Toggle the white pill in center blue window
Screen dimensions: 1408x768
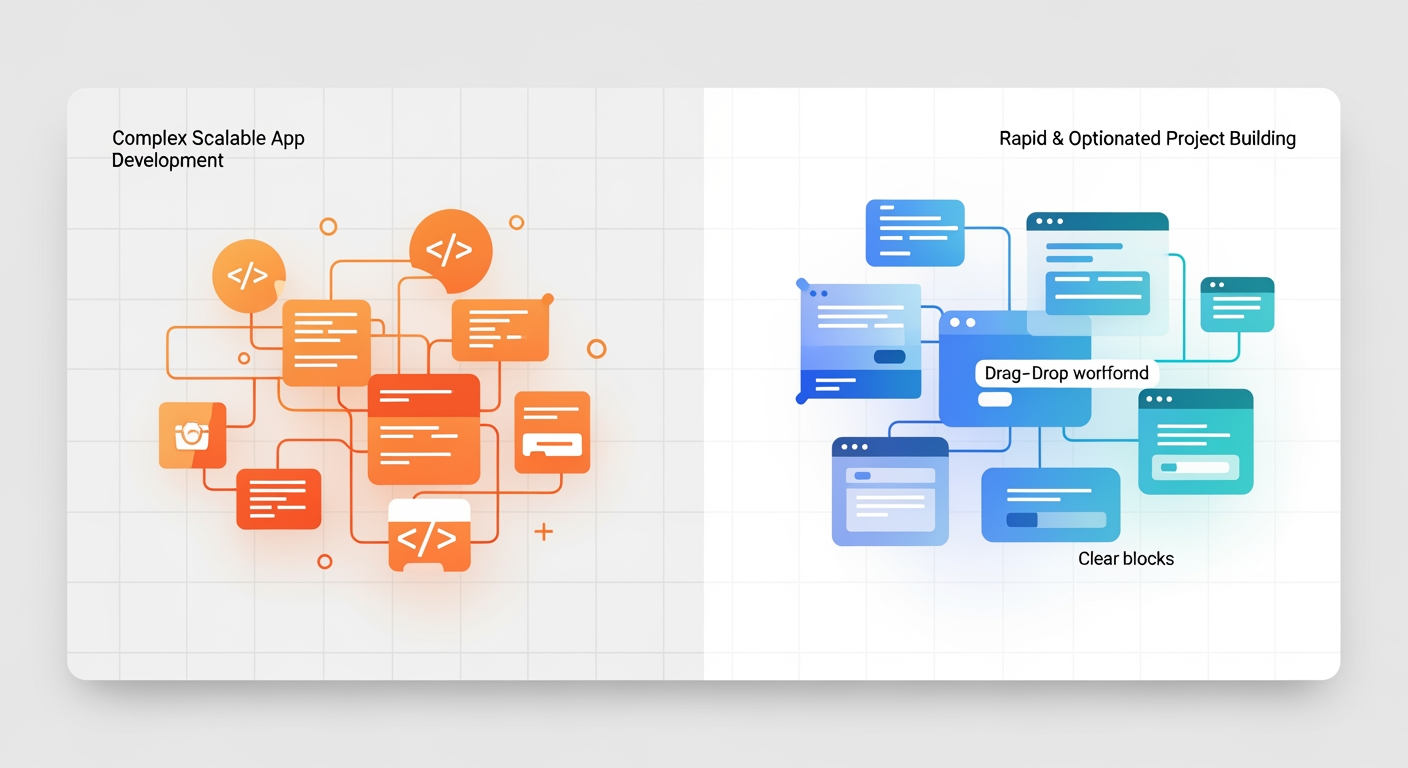tap(995, 400)
